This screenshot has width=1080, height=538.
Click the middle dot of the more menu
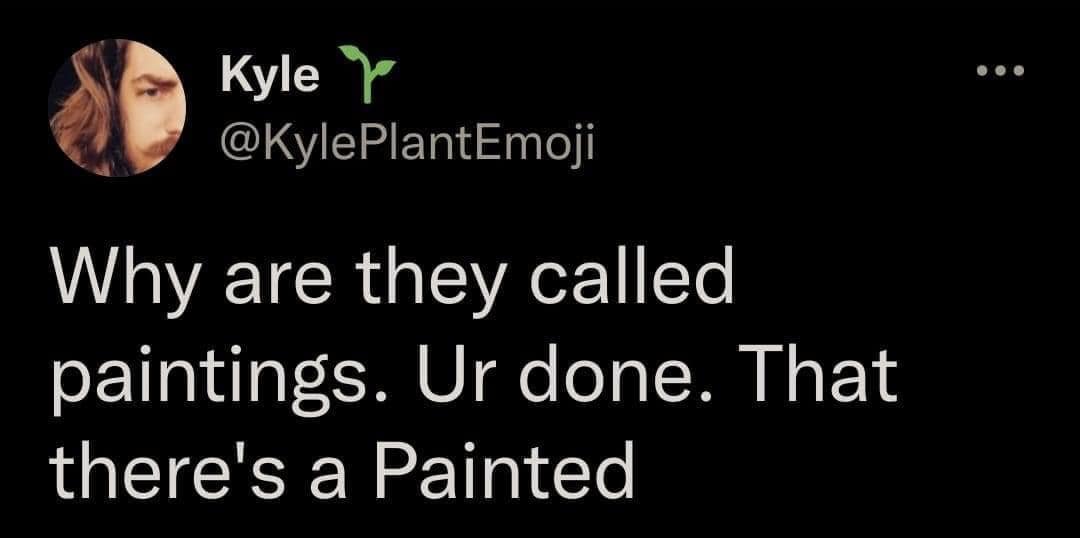click(1000, 74)
